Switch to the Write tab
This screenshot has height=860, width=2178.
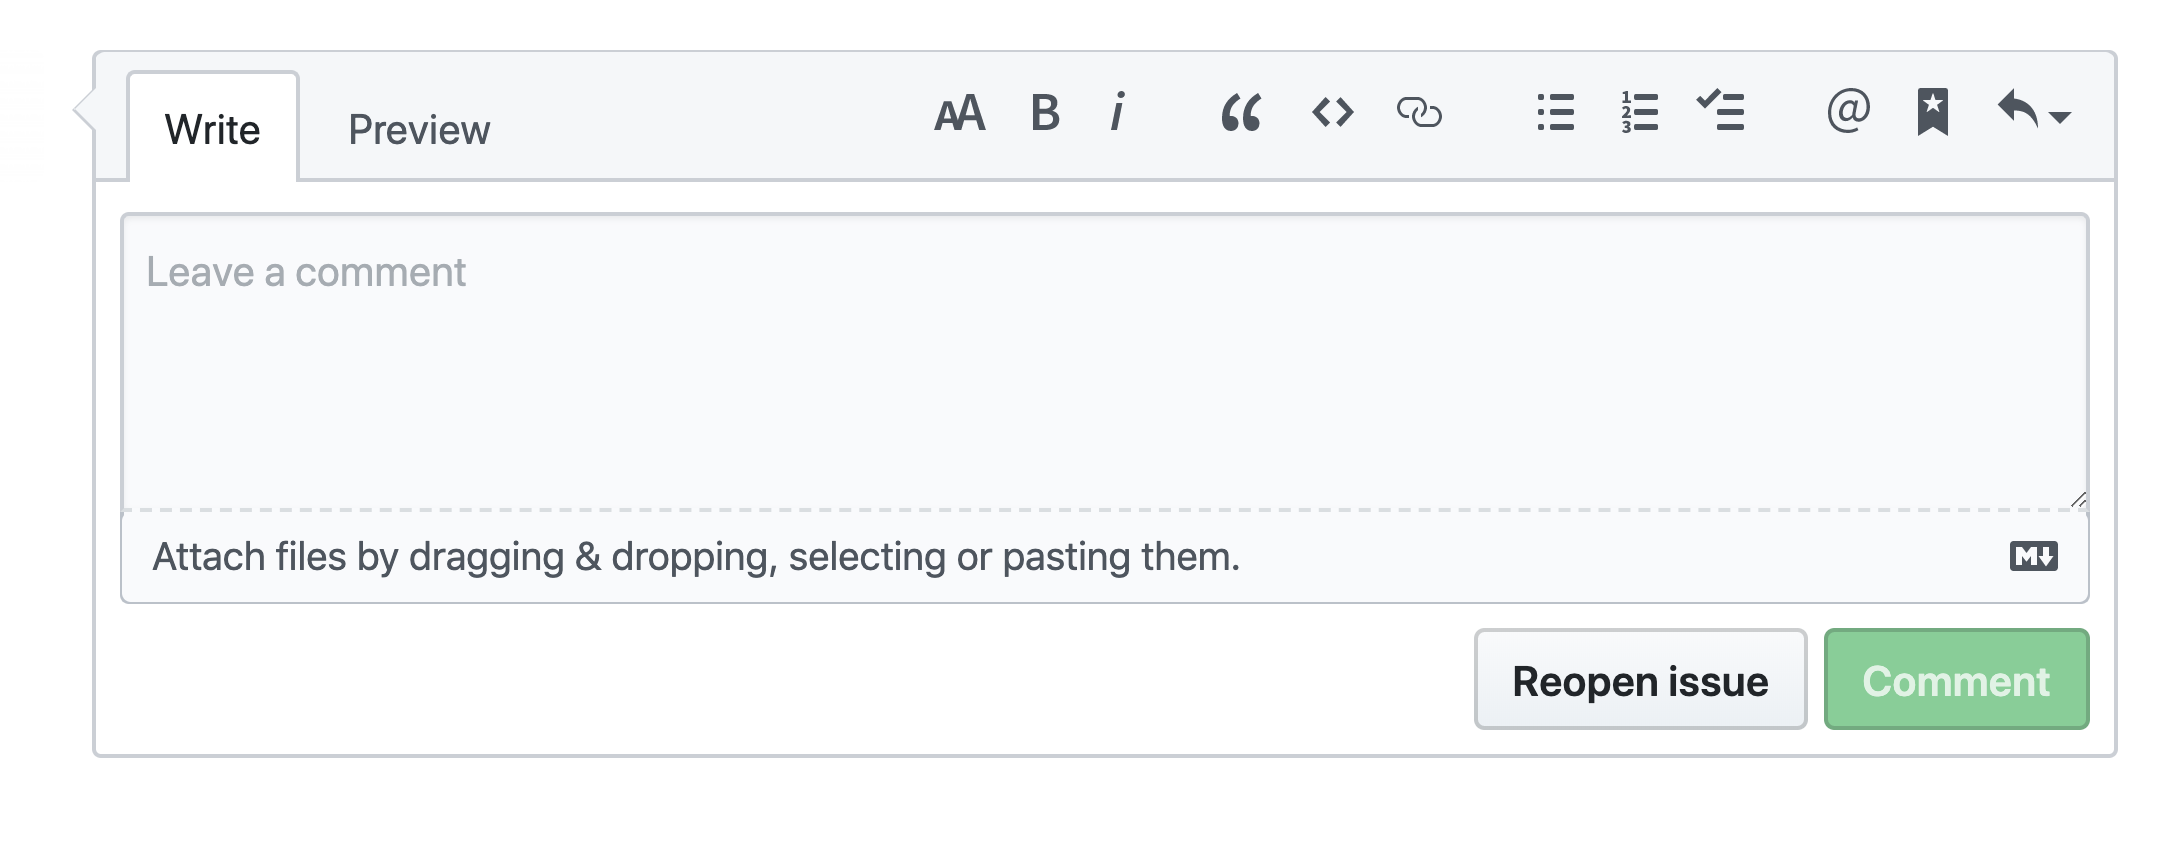[213, 130]
